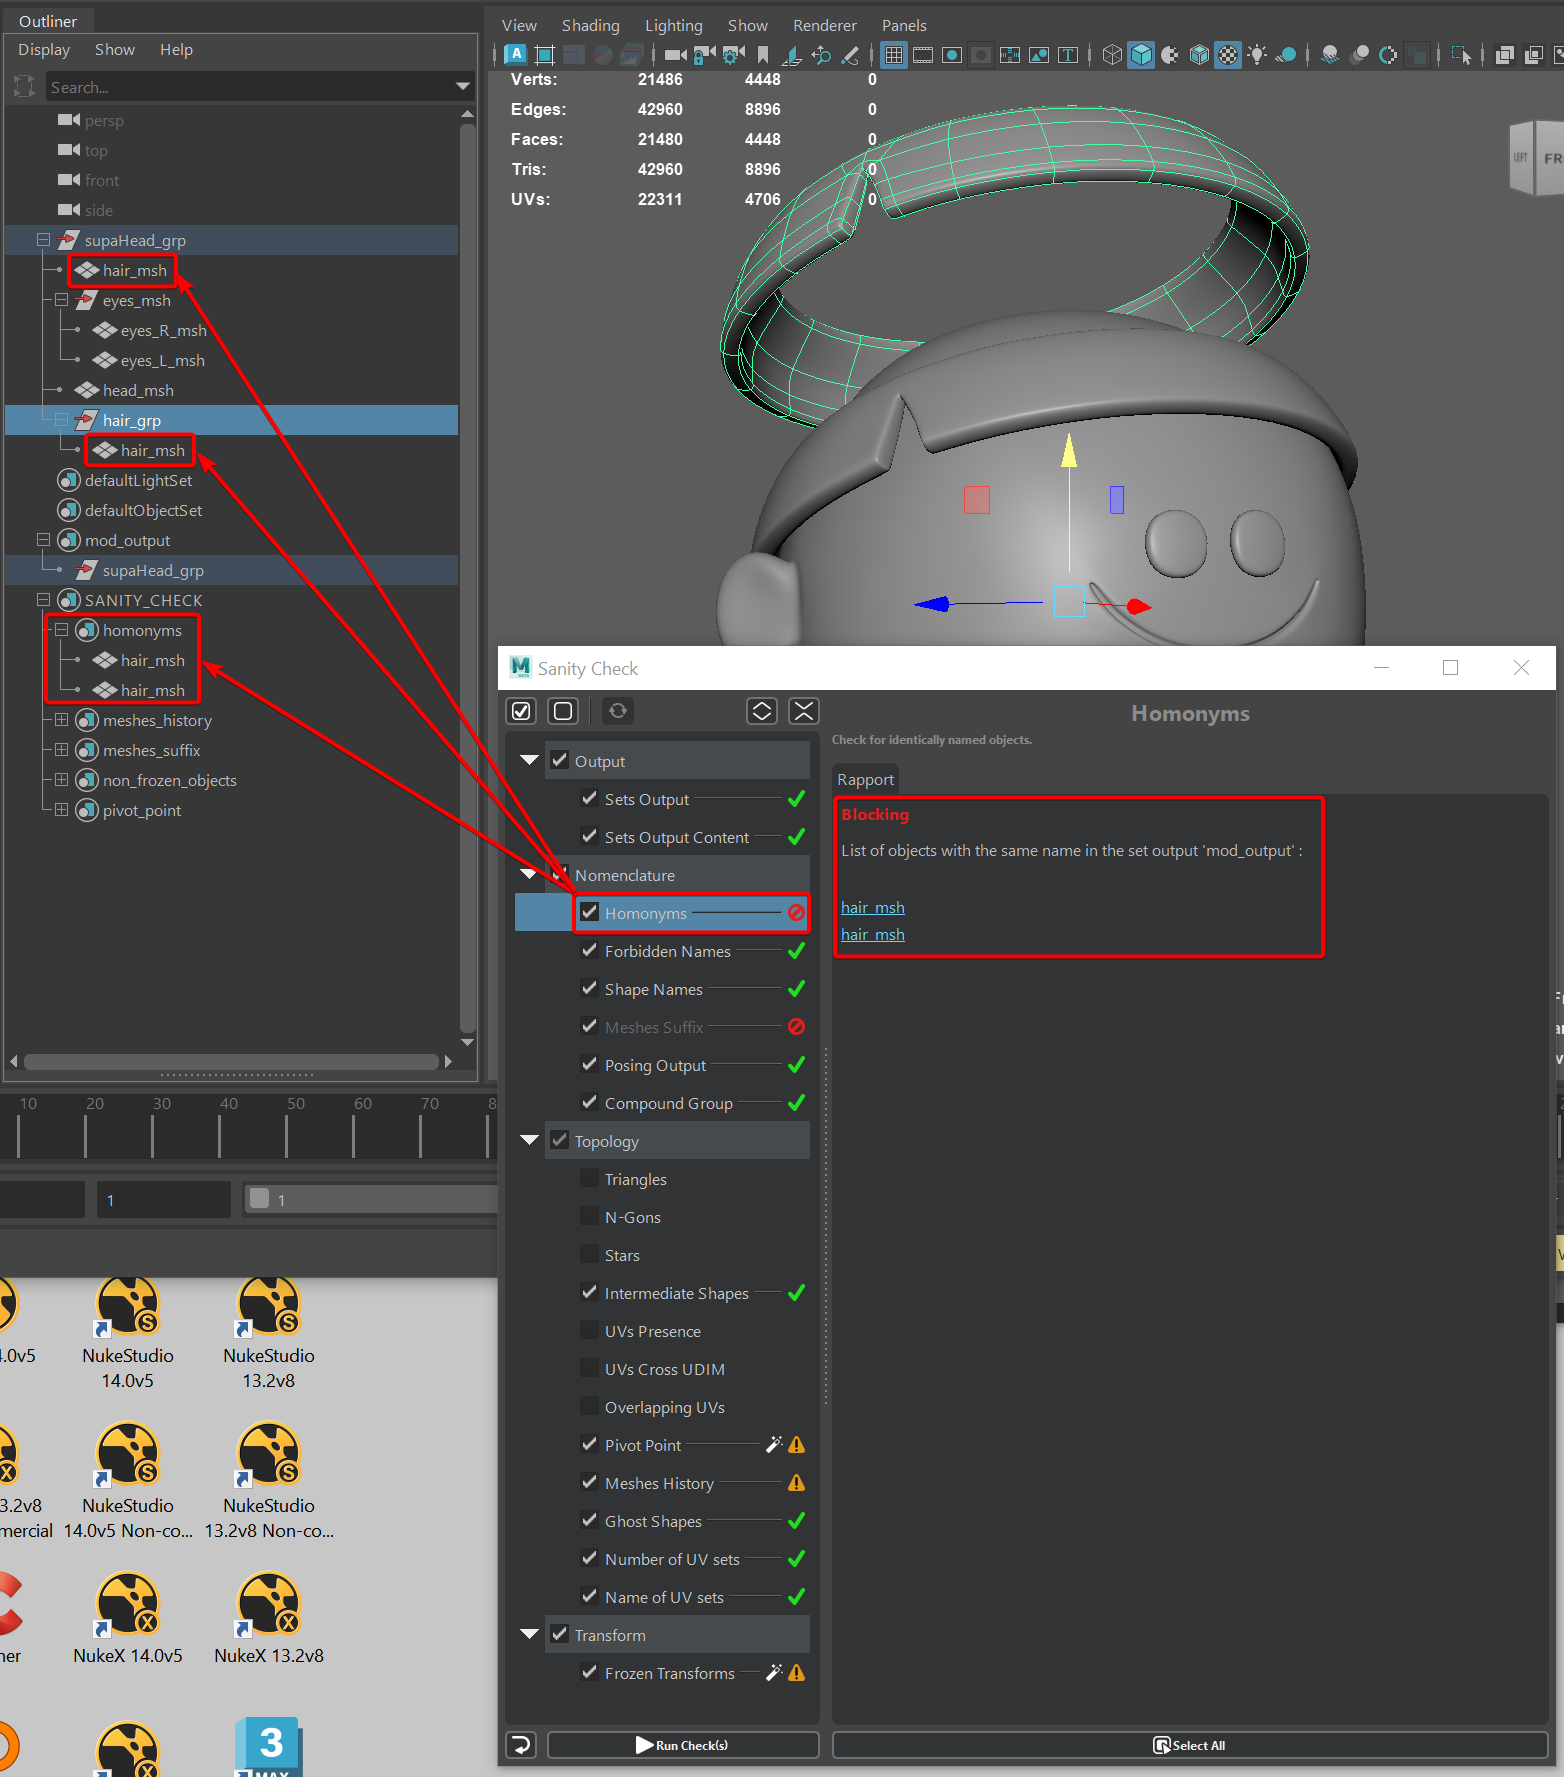Click Pivot Point auto-fix wand icon

point(774,1444)
